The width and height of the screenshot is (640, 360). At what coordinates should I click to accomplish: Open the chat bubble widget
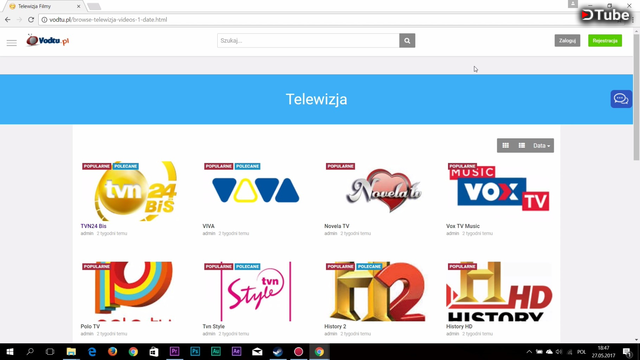(621, 99)
